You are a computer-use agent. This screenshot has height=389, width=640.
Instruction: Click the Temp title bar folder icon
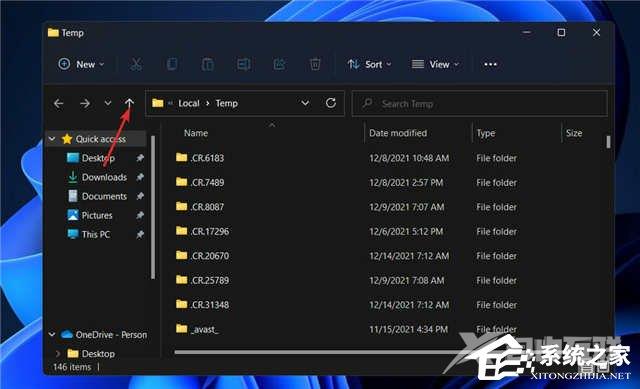[x=53, y=33]
